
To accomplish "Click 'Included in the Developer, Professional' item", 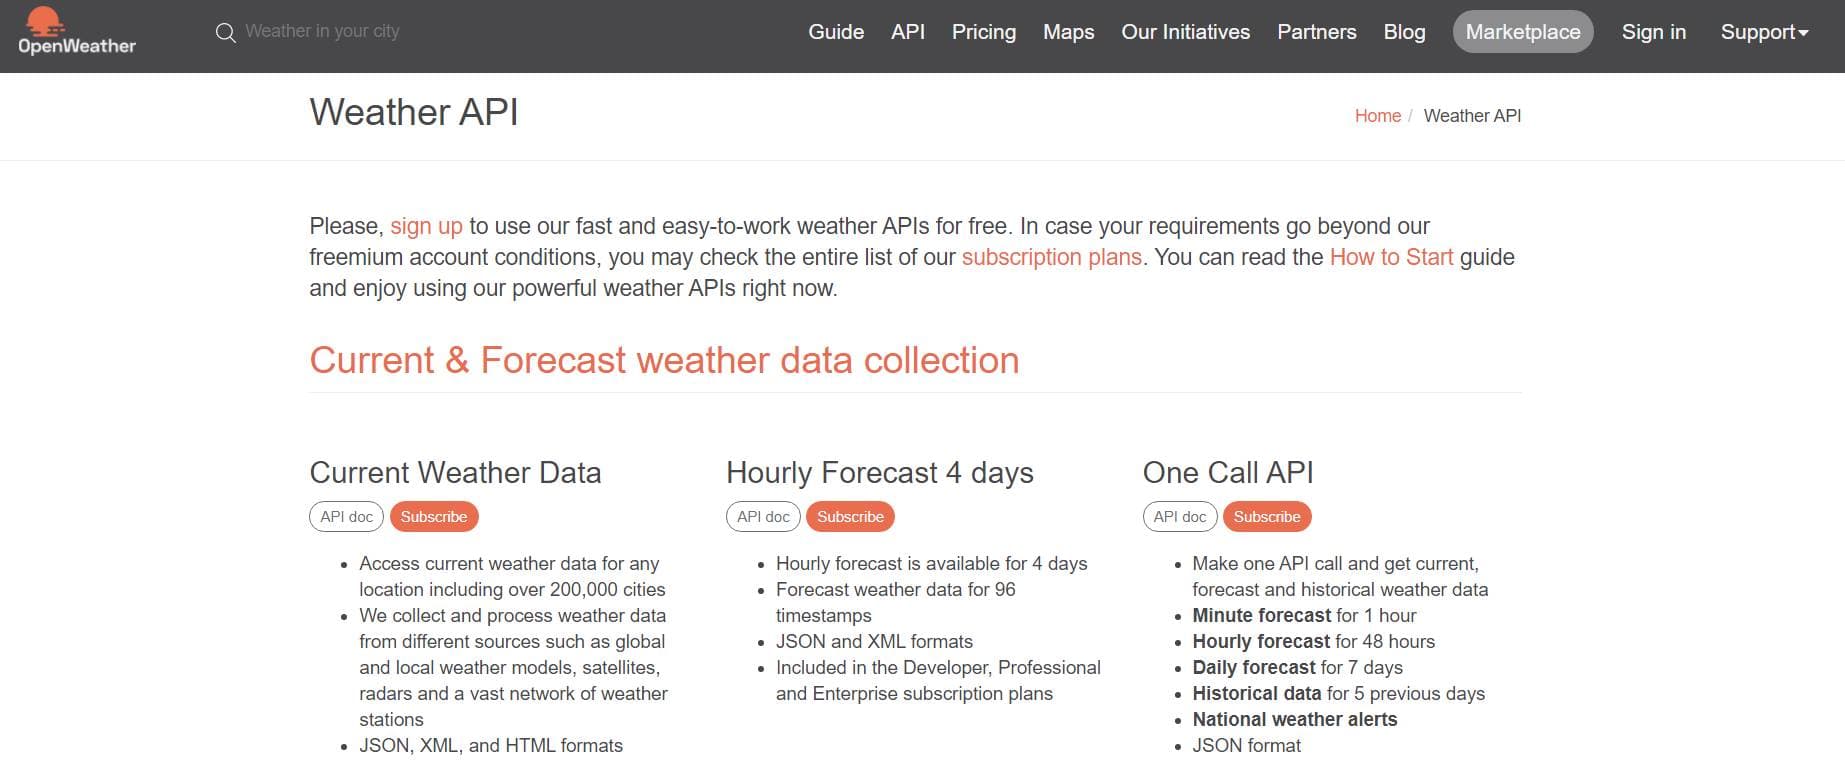I will 938,680.
